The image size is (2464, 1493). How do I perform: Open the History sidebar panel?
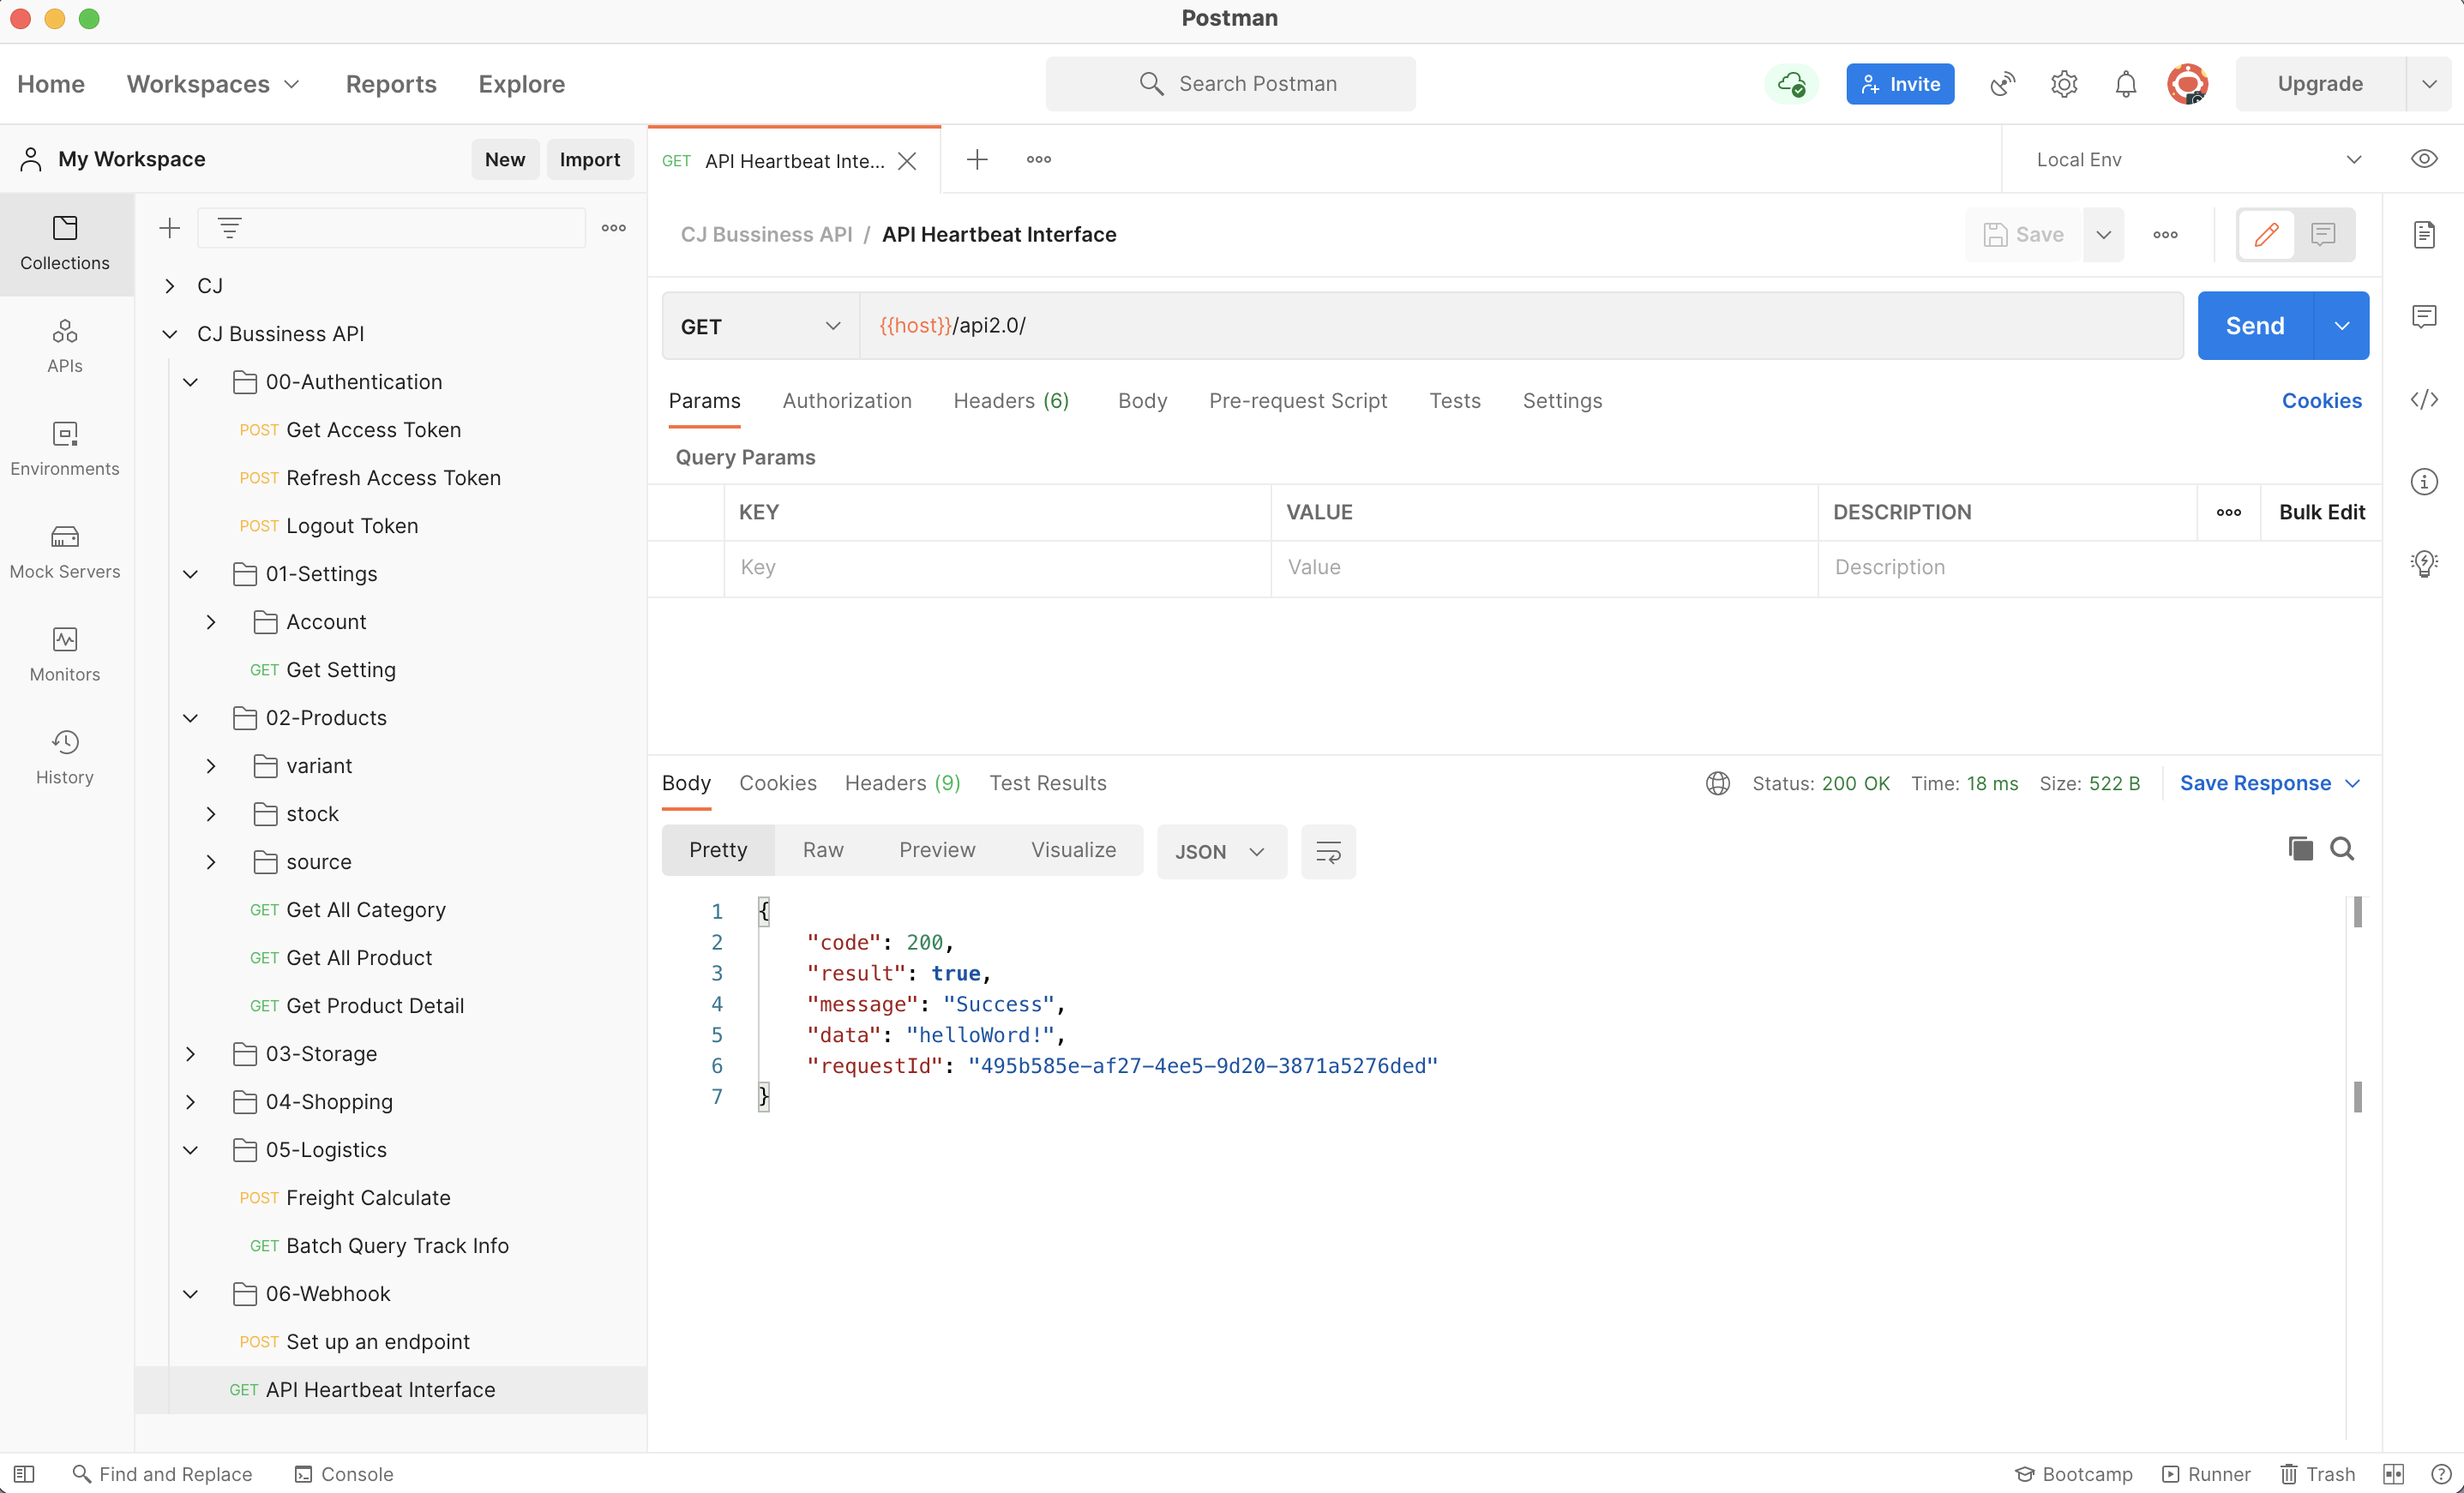pyautogui.click(x=65, y=758)
